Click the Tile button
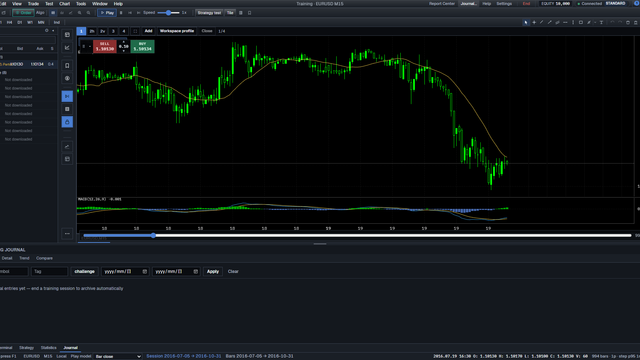Screen dimensions: 640x360 [x=230, y=13]
